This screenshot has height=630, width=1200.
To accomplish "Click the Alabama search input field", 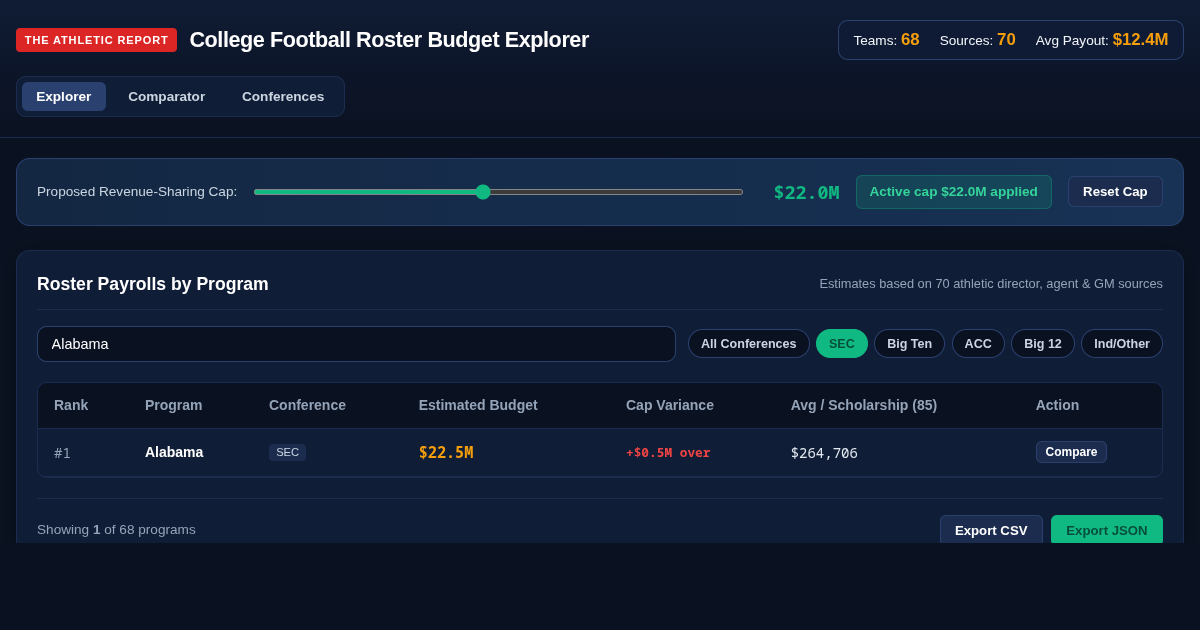I will pos(356,344).
